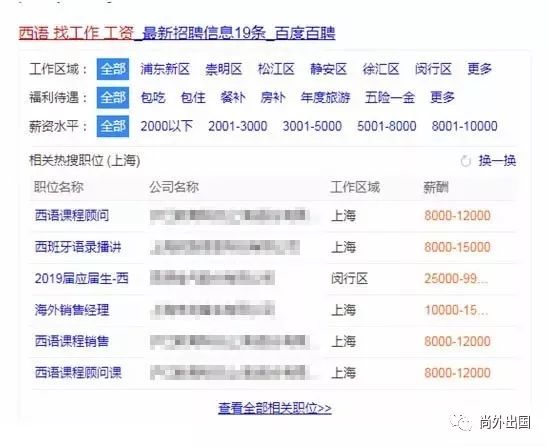This screenshot has height=447, width=548.
Task: Pick salary range 3001-5000
Action: (312, 126)
